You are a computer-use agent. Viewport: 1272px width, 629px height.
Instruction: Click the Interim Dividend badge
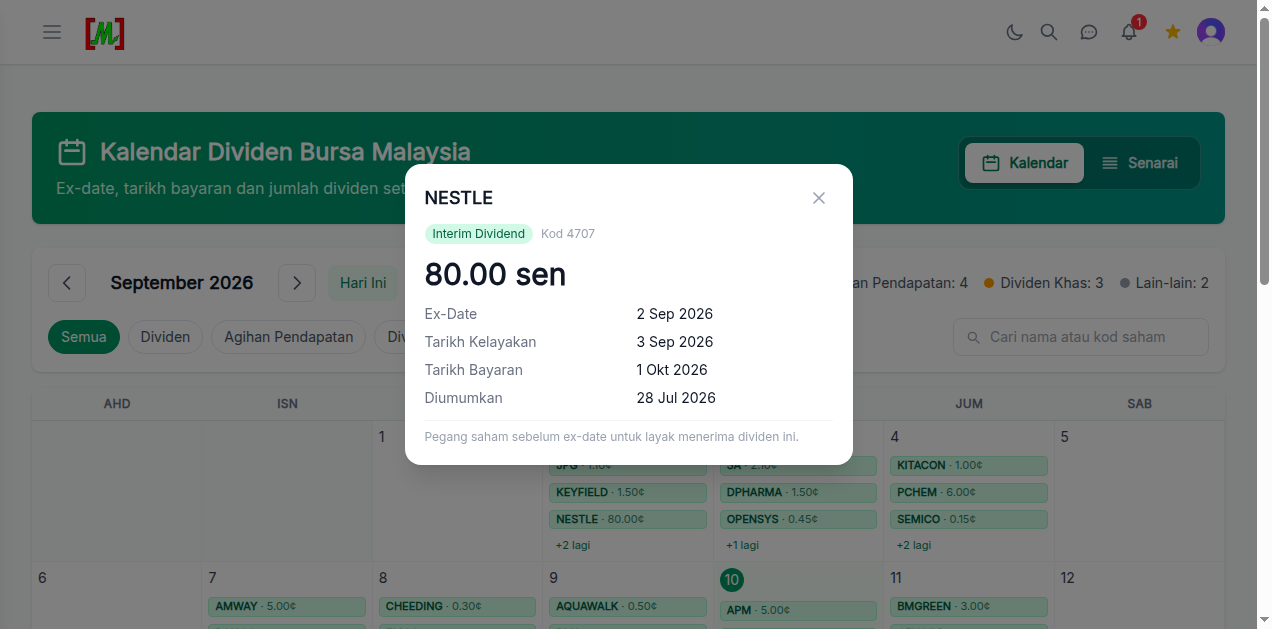coord(479,234)
